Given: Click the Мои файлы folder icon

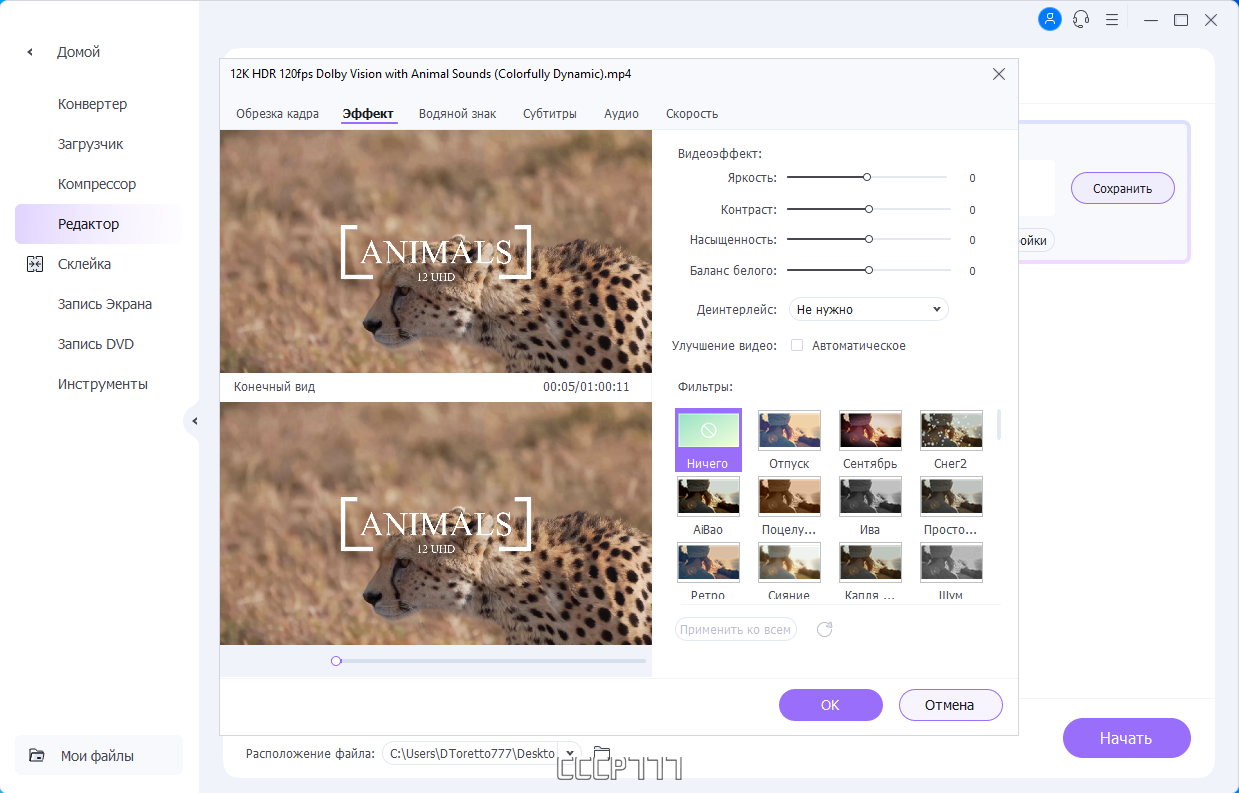Looking at the screenshot, I should [37, 756].
